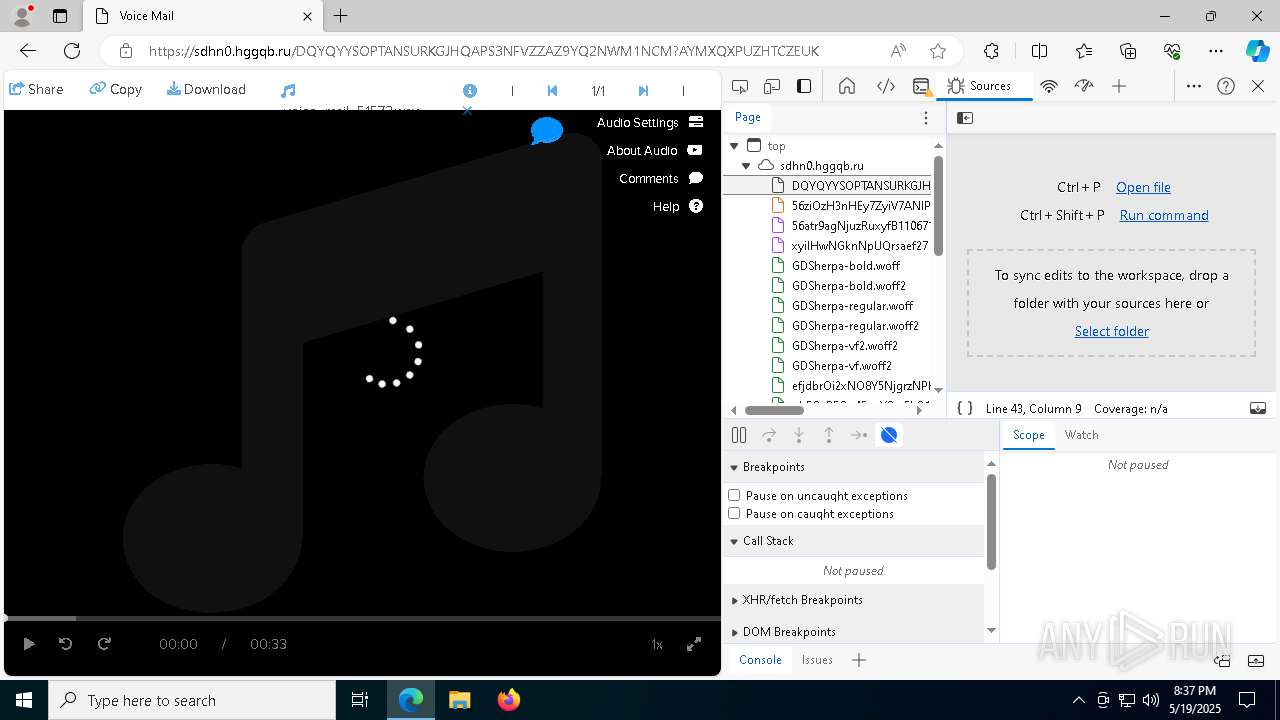Image resolution: width=1280 pixels, height=720 pixels.
Task: Click the Share button in the voice mail toolbar
Action: tap(36, 89)
